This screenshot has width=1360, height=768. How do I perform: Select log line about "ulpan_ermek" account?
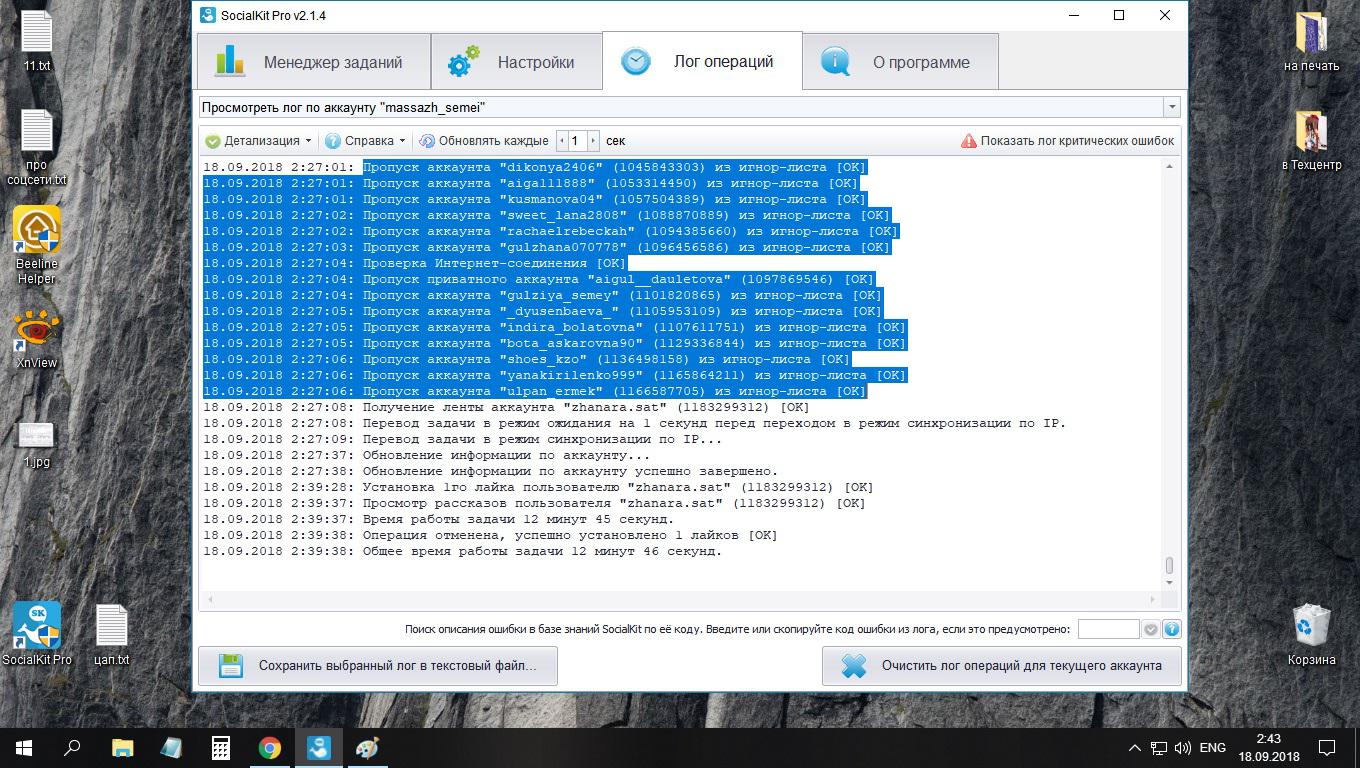[535, 391]
